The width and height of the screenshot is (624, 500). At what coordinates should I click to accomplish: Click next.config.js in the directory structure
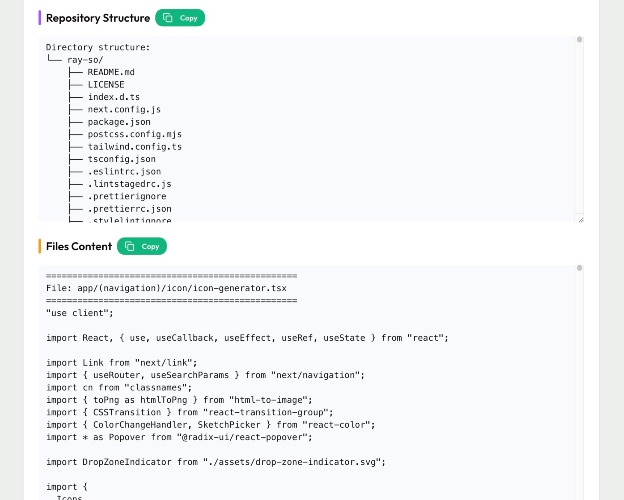[124, 109]
